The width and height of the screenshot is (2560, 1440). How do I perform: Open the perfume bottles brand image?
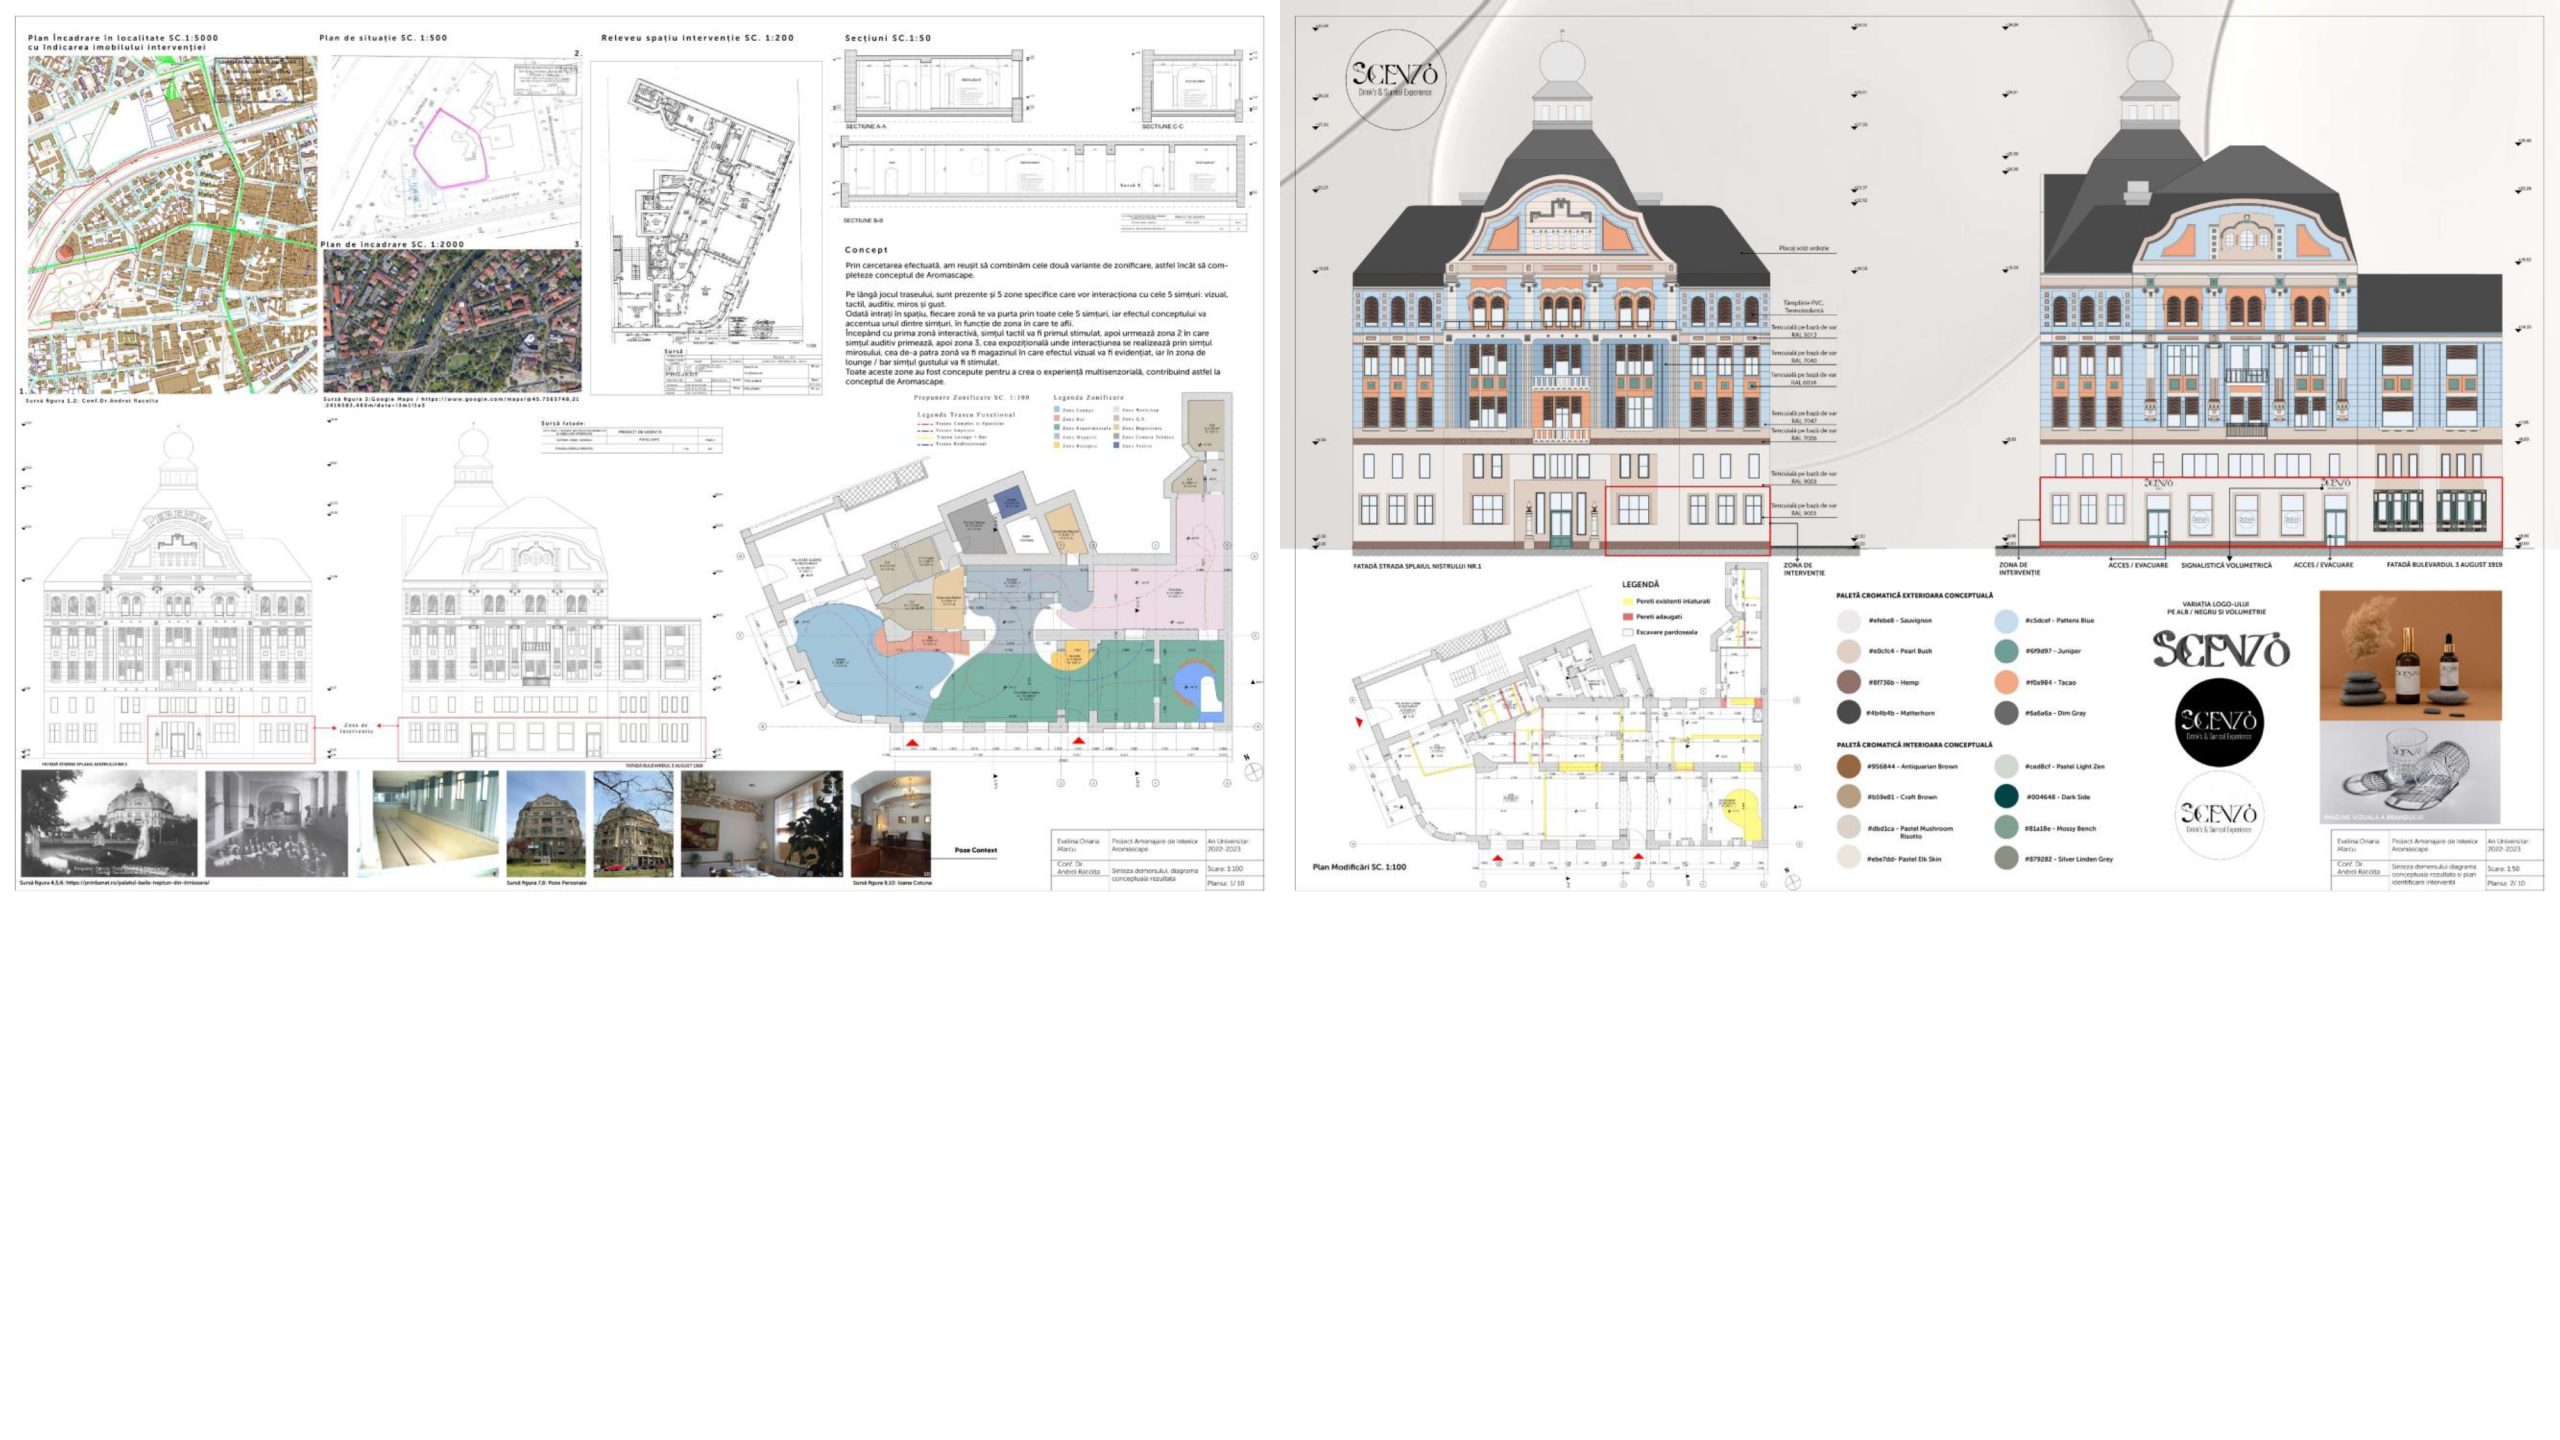[x=2411, y=656]
